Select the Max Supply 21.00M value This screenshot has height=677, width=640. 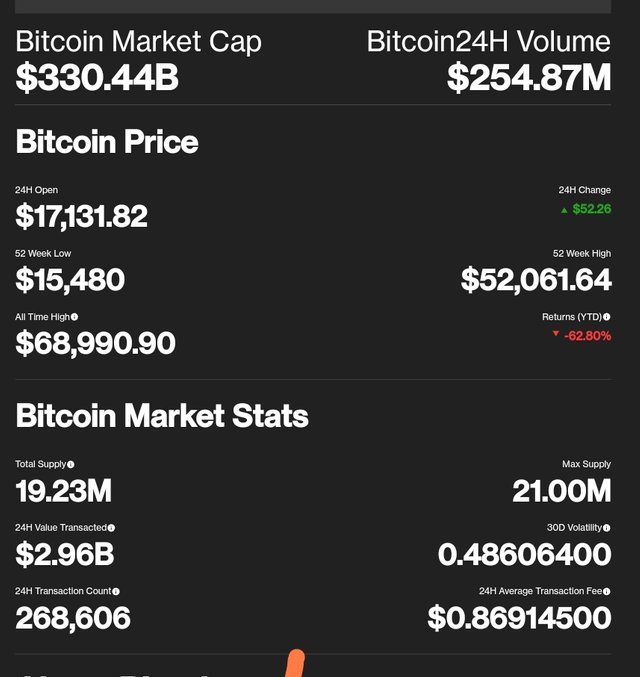[562, 491]
